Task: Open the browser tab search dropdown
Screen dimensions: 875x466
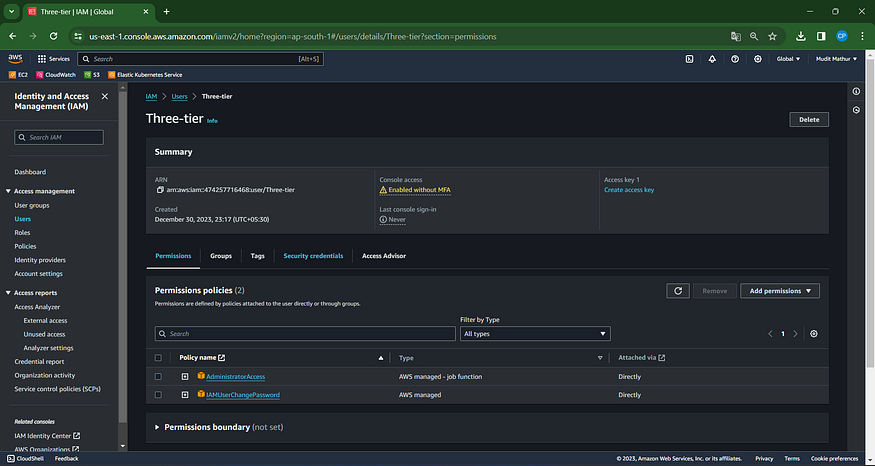Action: (11, 11)
